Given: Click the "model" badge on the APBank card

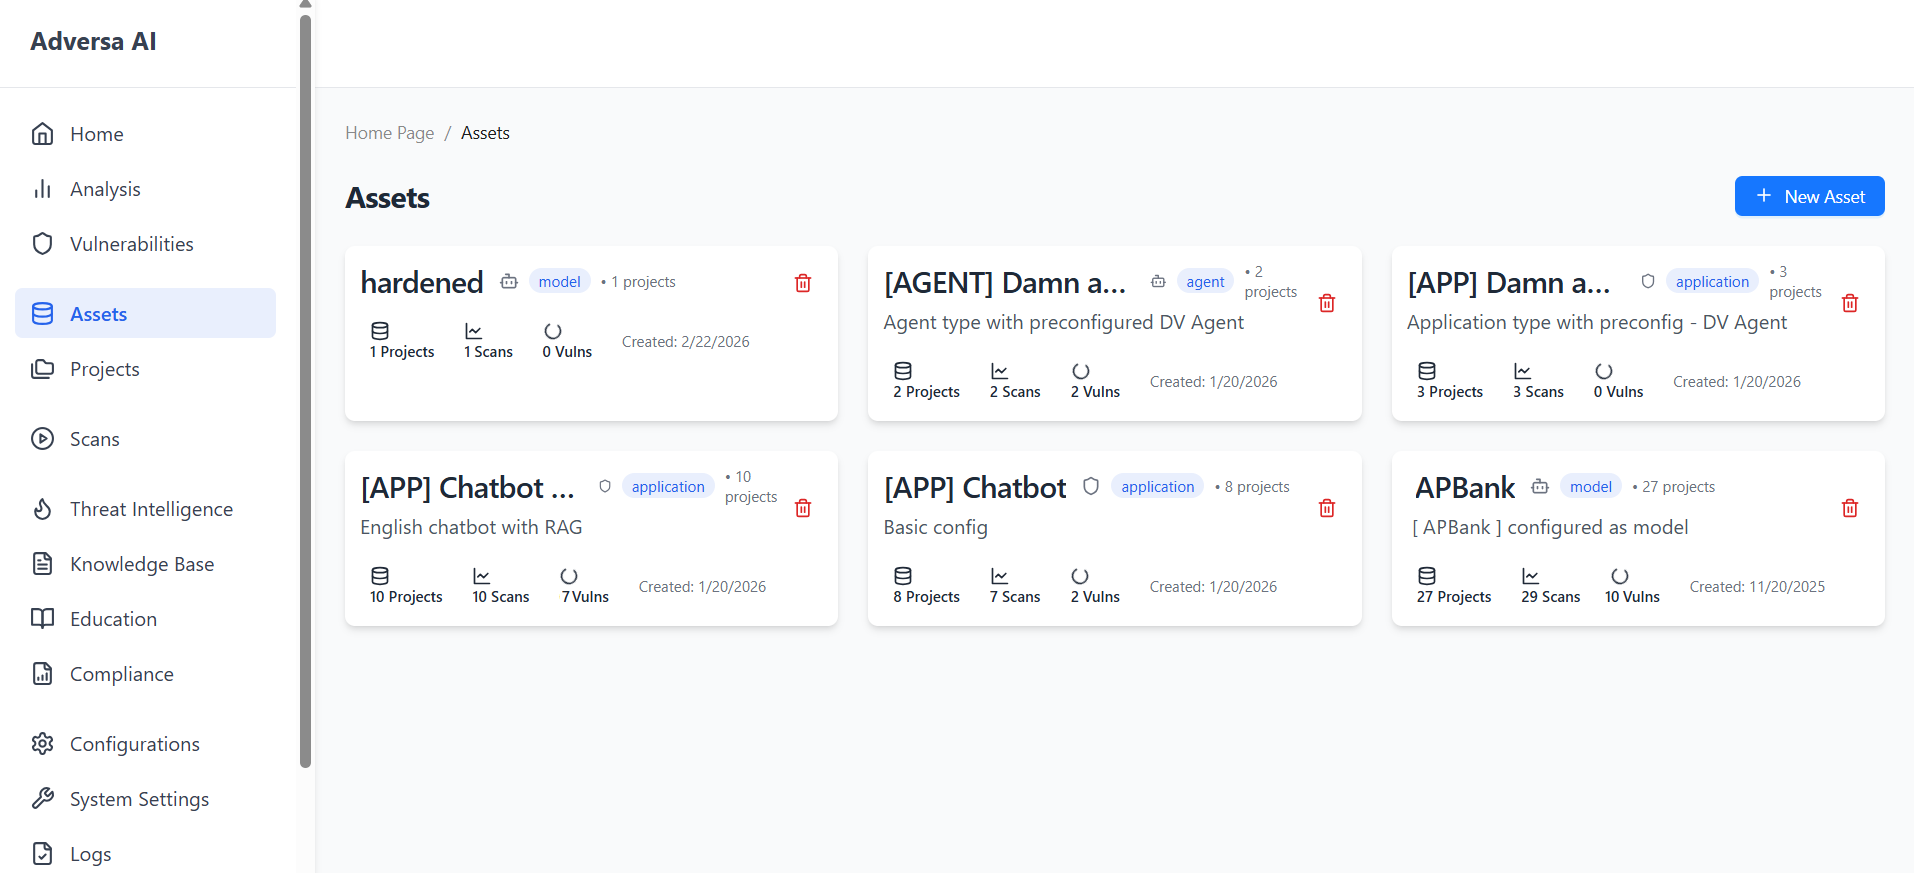Looking at the screenshot, I should point(1590,485).
